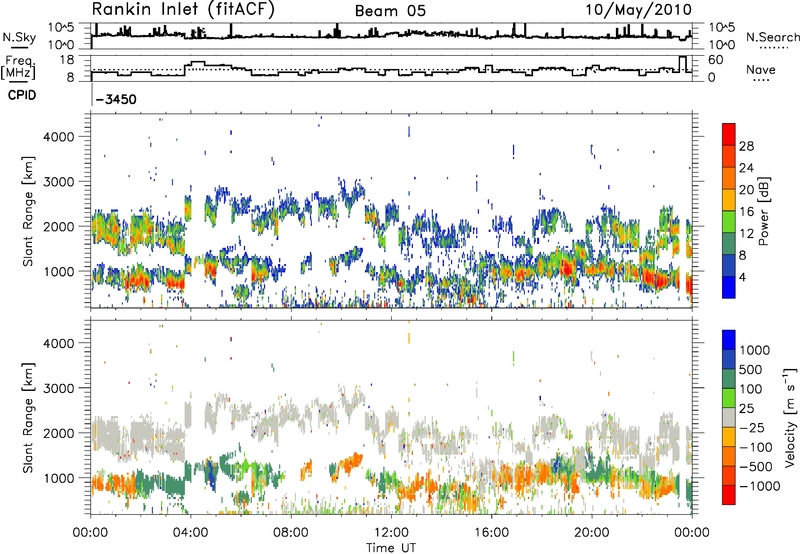Click the 'N.Search' legend label
800x554 pixels.
click(772, 37)
